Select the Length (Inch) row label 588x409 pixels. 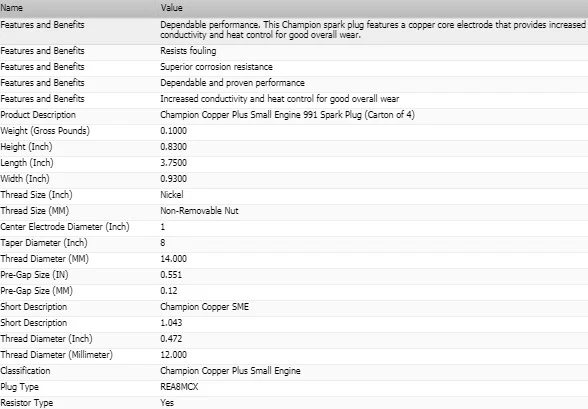click(x=27, y=163)
